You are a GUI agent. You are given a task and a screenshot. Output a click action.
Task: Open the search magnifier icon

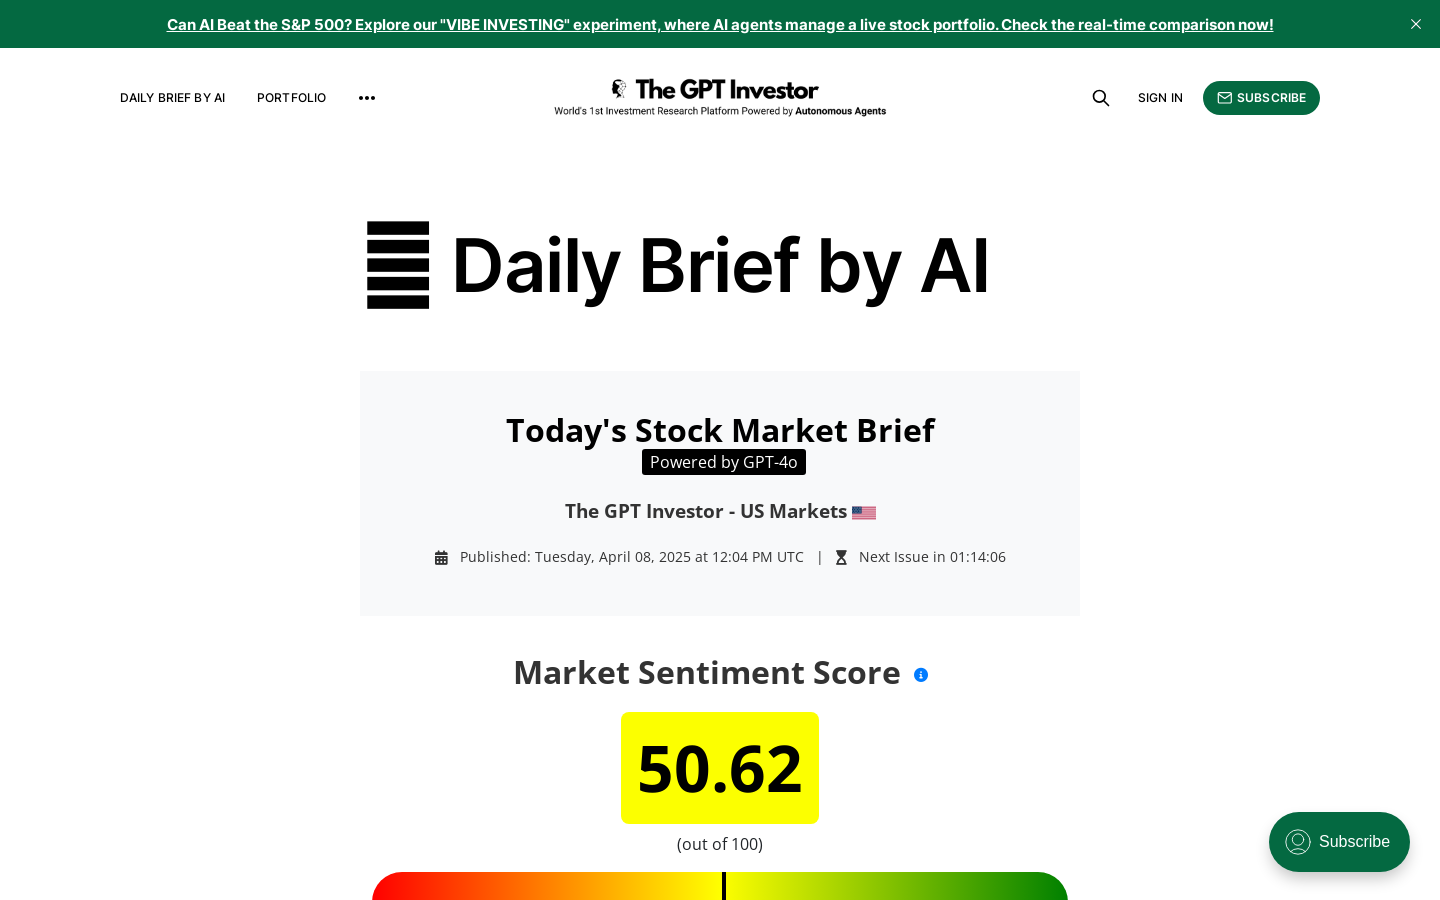pos(1101,98)
